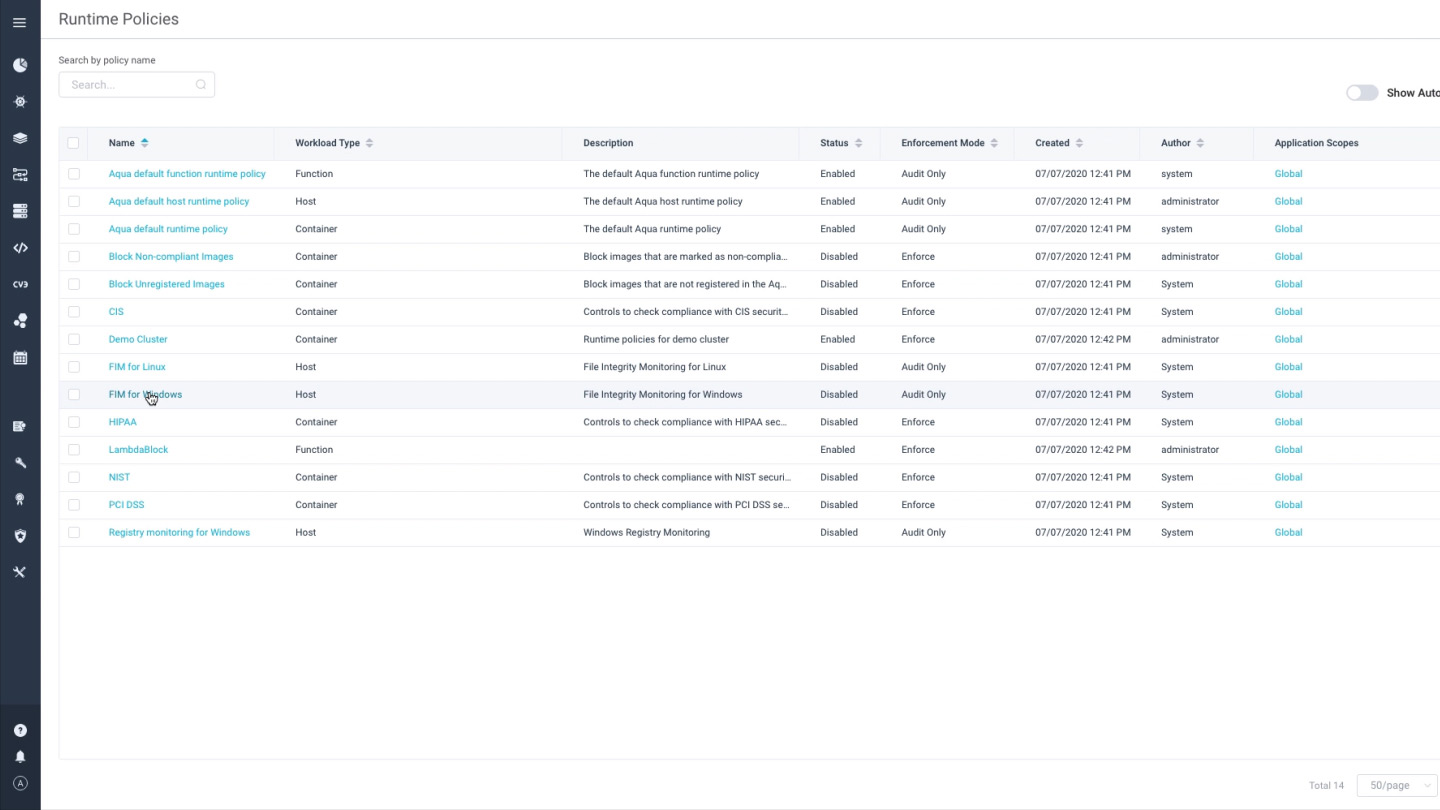Click 'The default Aqua host runtime policy' text
The height and width of the screenshot is (810, 1440).
click(x=663, y=201)
